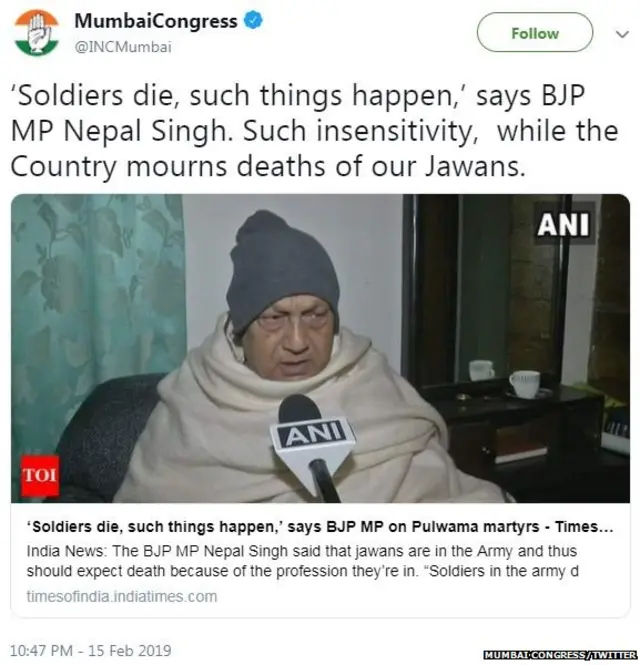Visit the @INCMumbai handle

[x=123, y=47]
